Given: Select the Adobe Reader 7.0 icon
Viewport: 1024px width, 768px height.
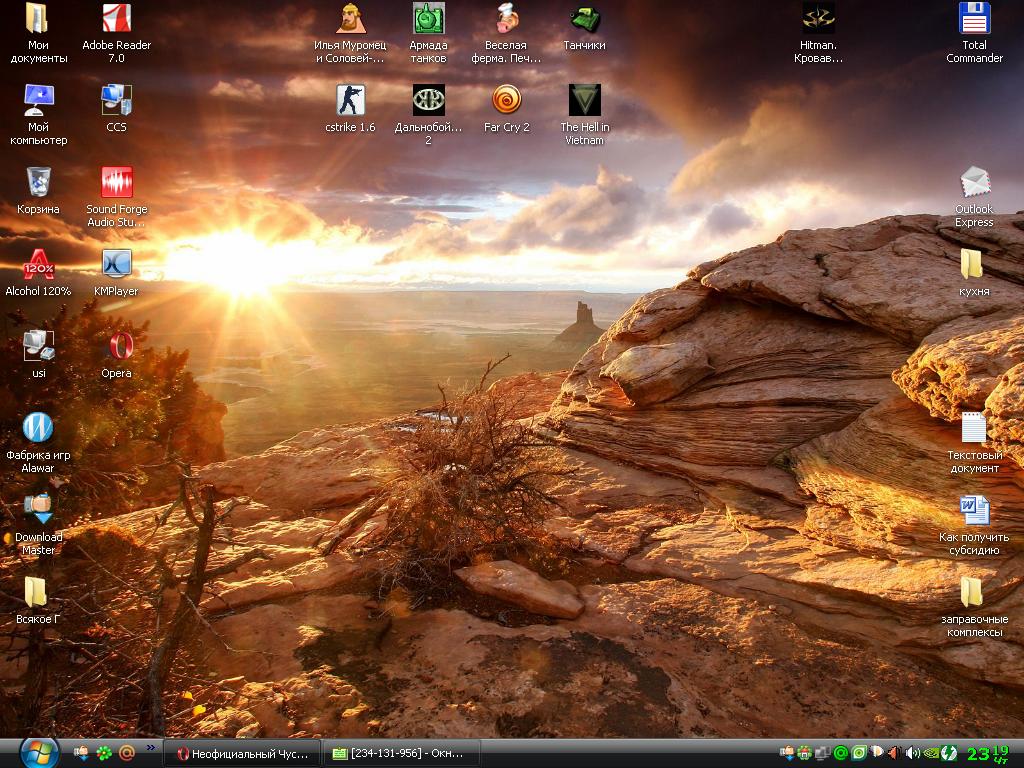Looking at the screenshot, I should (117, 19).
